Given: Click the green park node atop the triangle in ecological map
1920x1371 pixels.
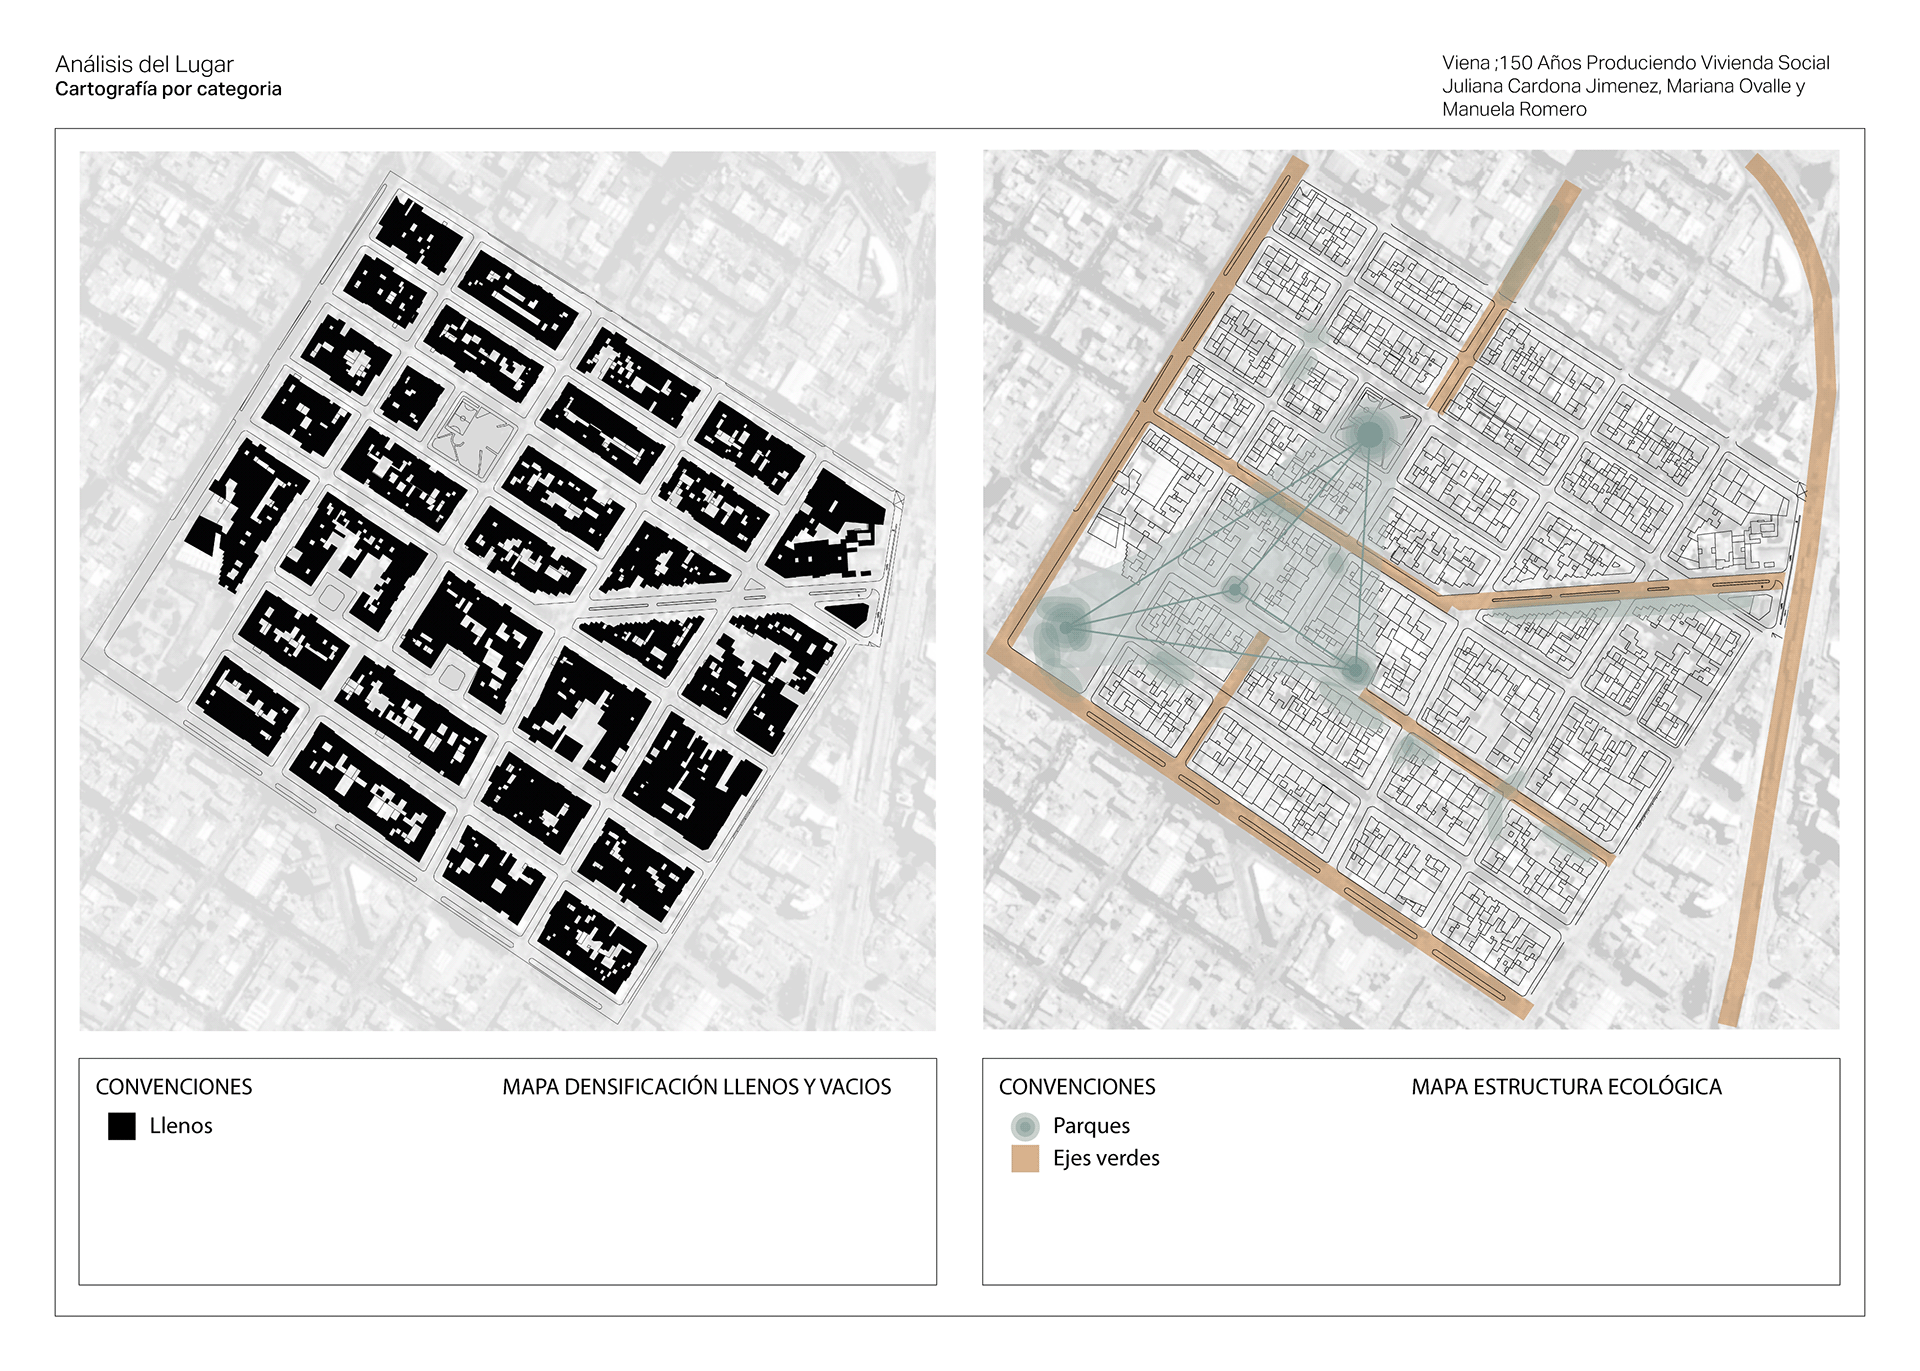Looking at the screenshot, I should 1369,434.
